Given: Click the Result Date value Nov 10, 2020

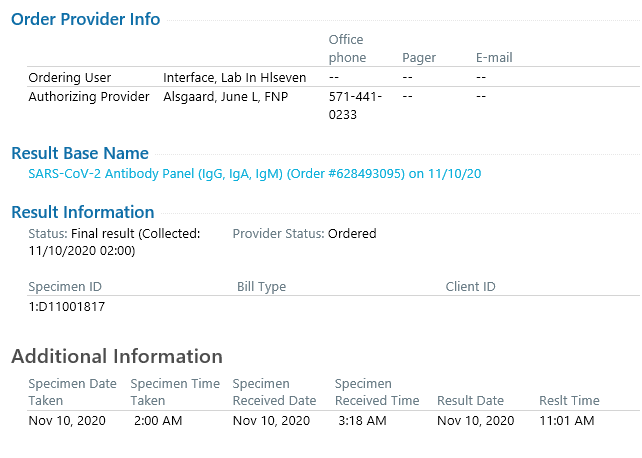Looking at the screenshot, I should pyautogui.click(x=475, y=421).
